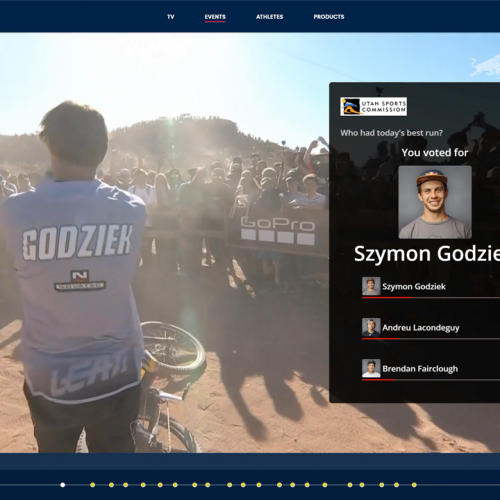Image resolution: width=500 pixels, height=500 pixels.
Task: Click the Red Bull bulls logo
Action: 485,66
